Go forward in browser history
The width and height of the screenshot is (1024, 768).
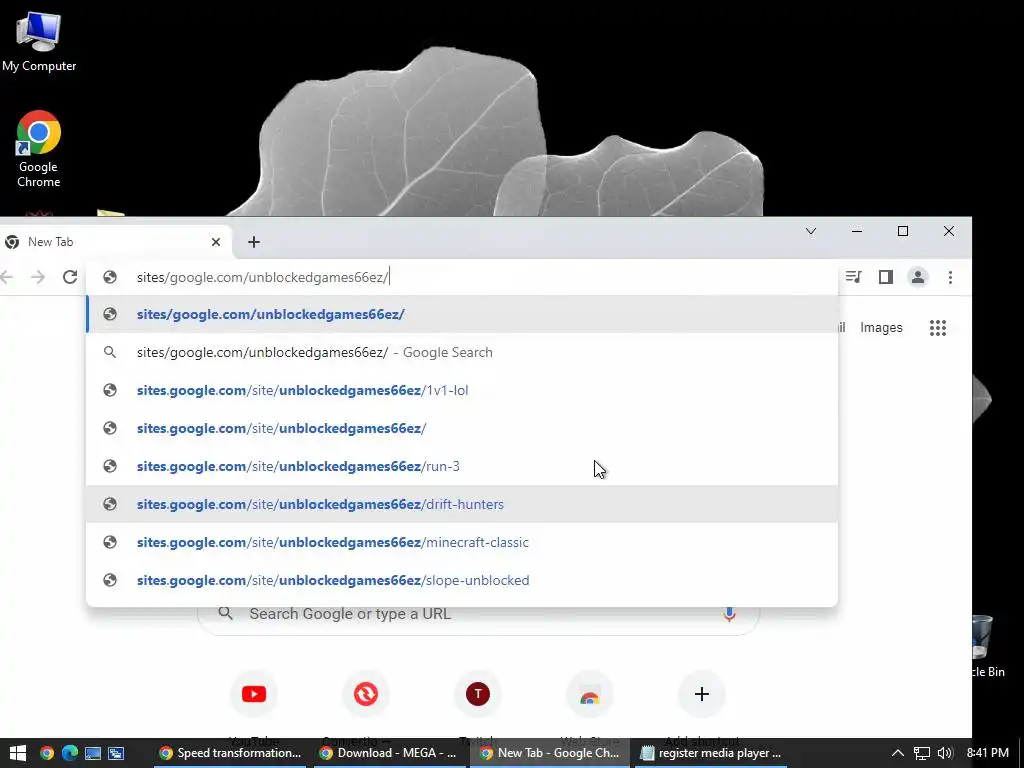[38, 277]
